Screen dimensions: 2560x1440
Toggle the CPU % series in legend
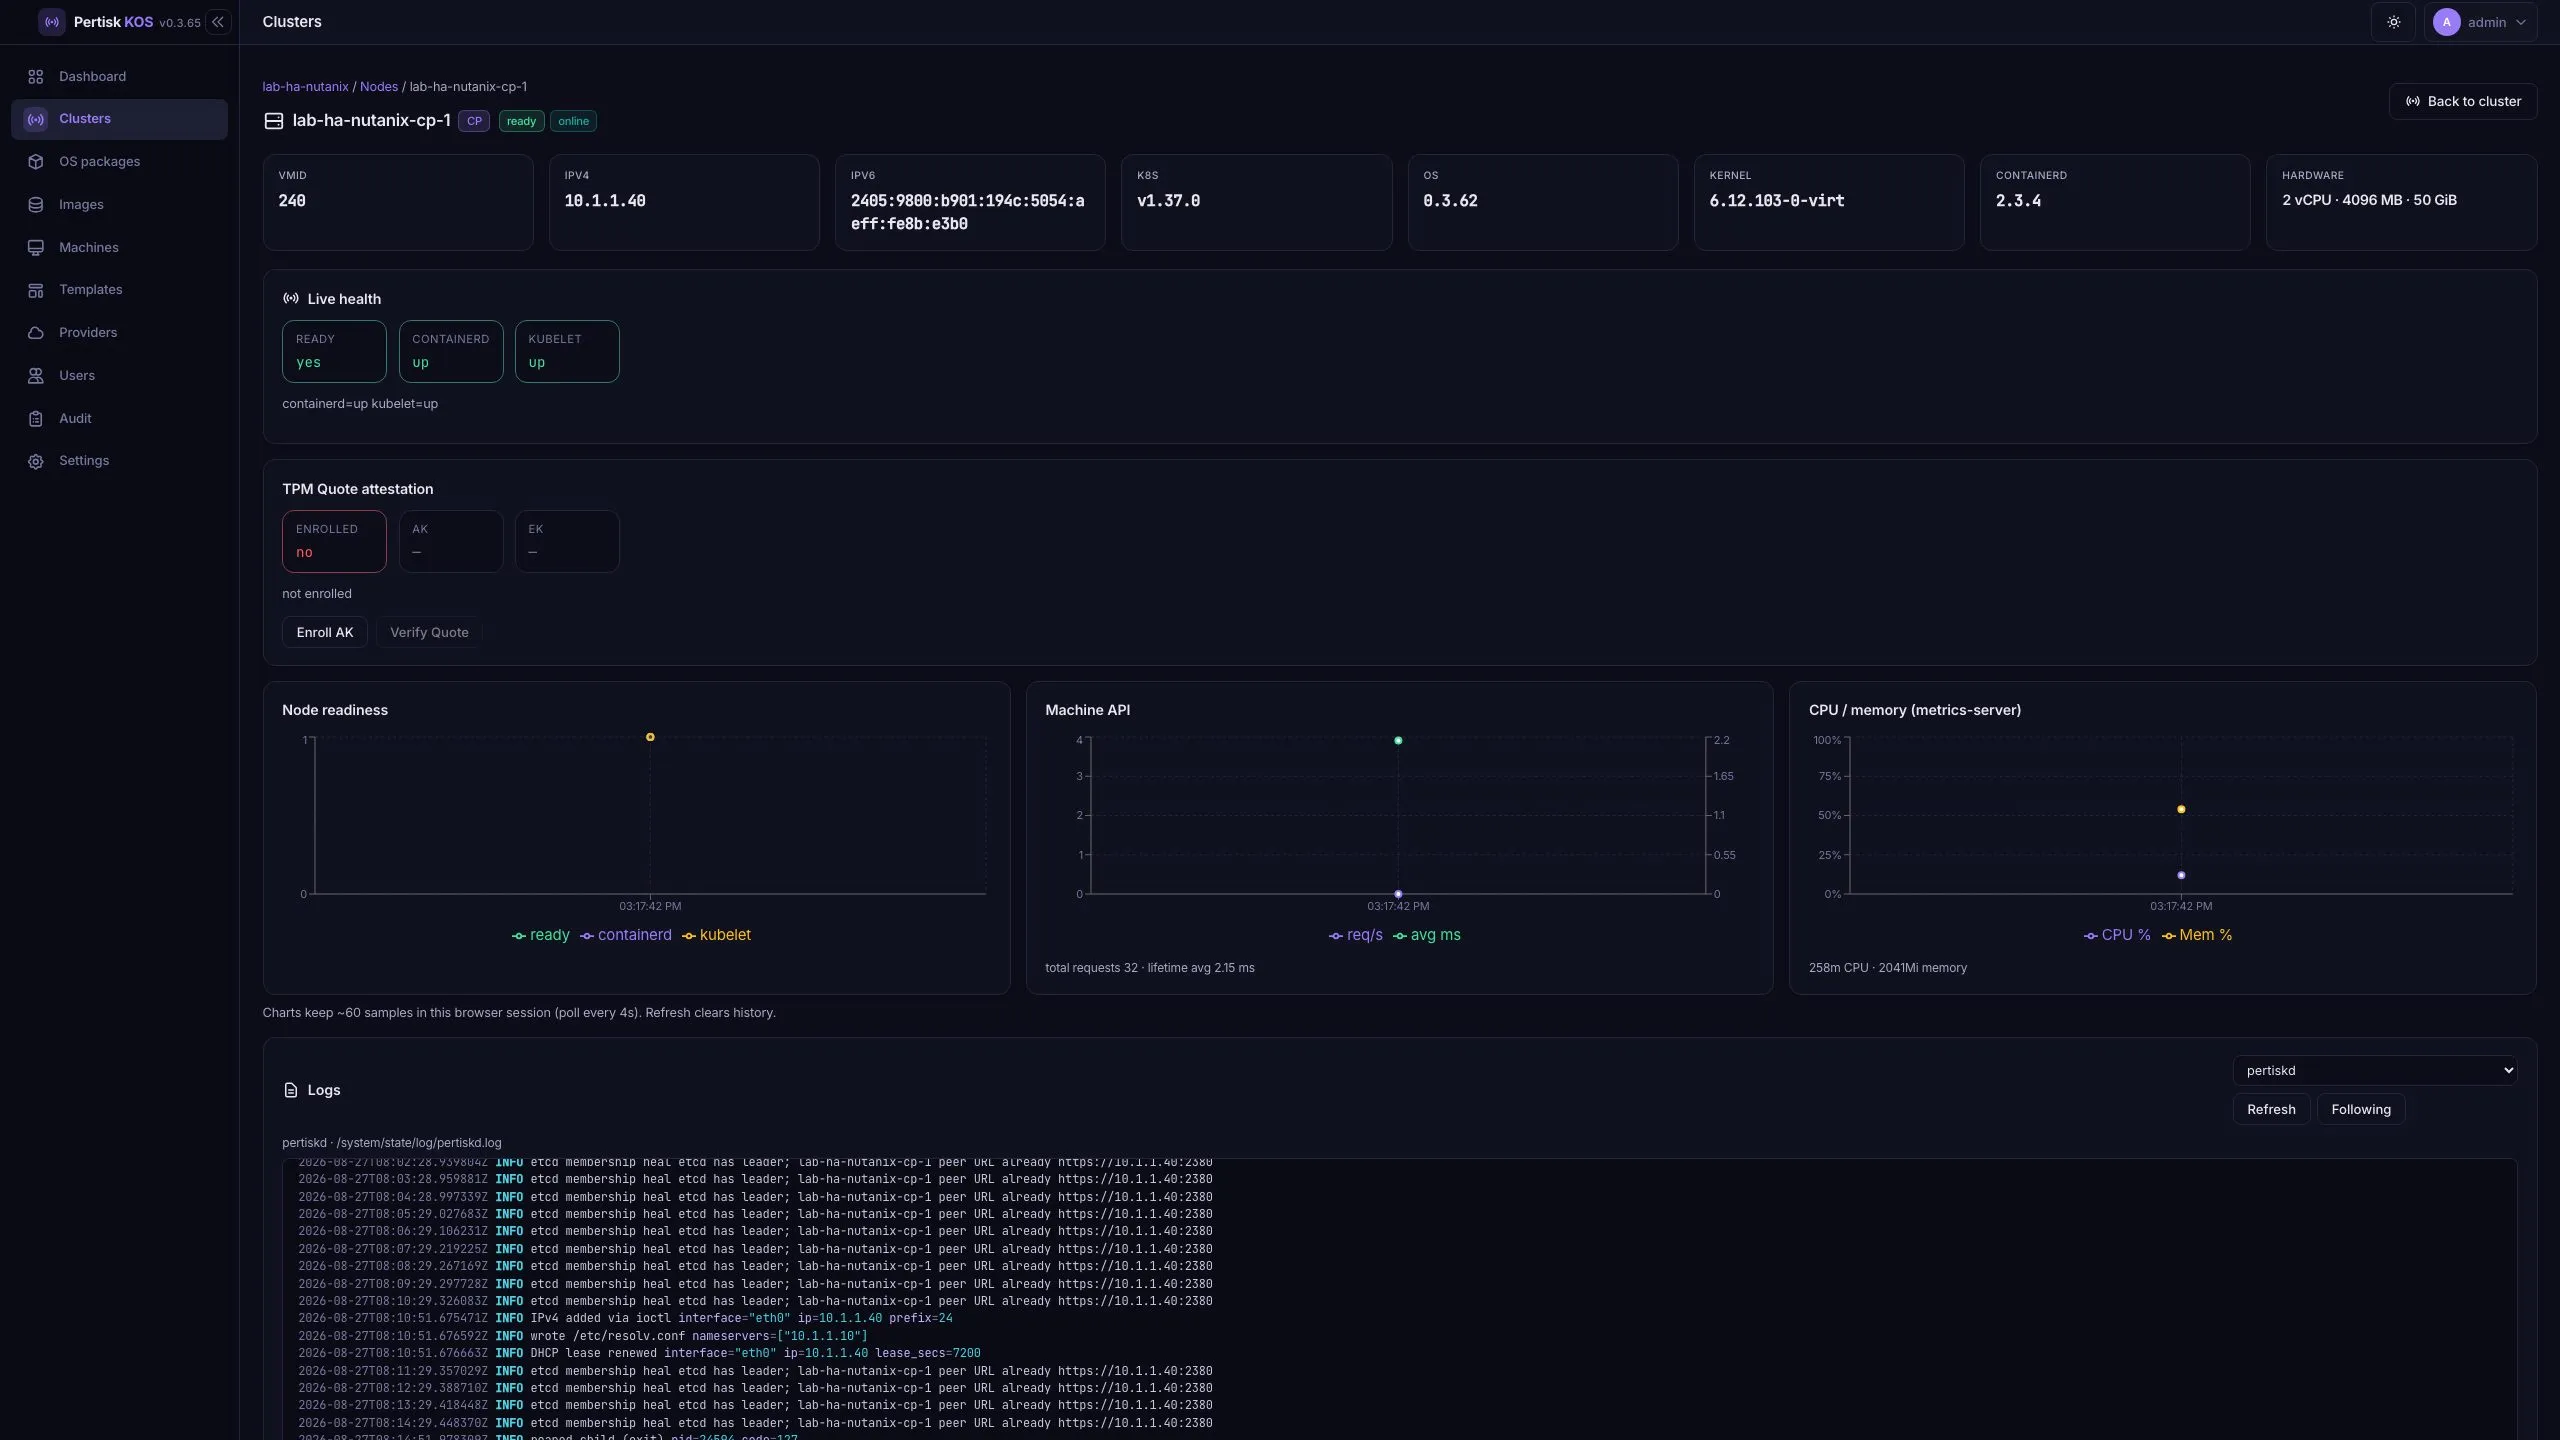point(2116,935)
